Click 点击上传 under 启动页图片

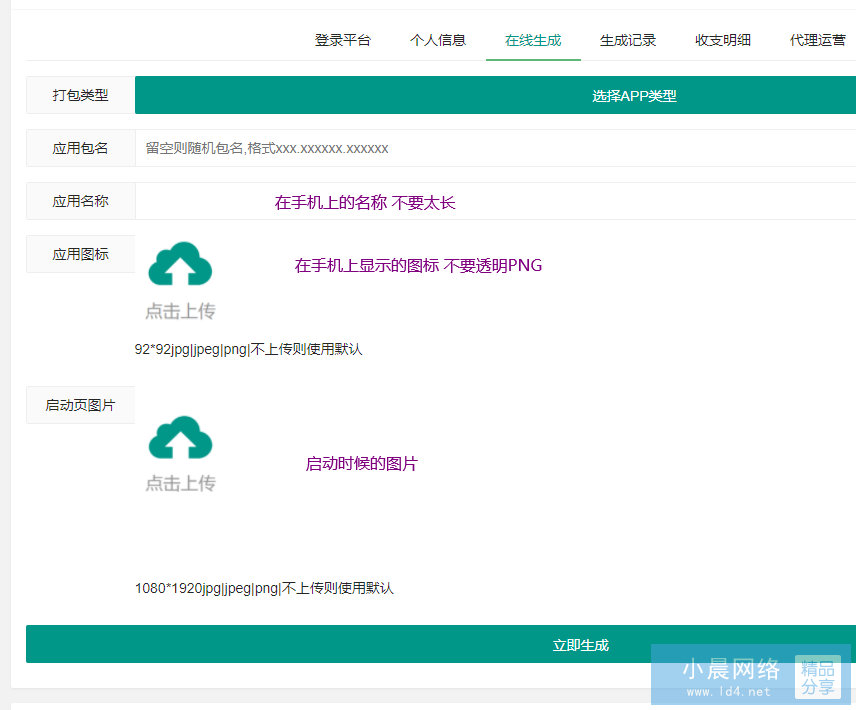pos(181,483)
